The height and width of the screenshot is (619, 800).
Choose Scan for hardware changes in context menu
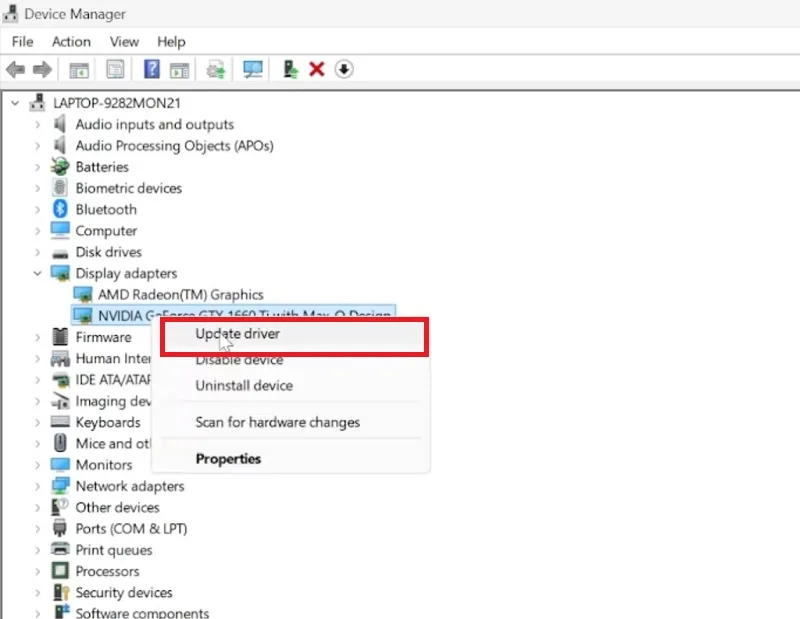pos(291,423)
